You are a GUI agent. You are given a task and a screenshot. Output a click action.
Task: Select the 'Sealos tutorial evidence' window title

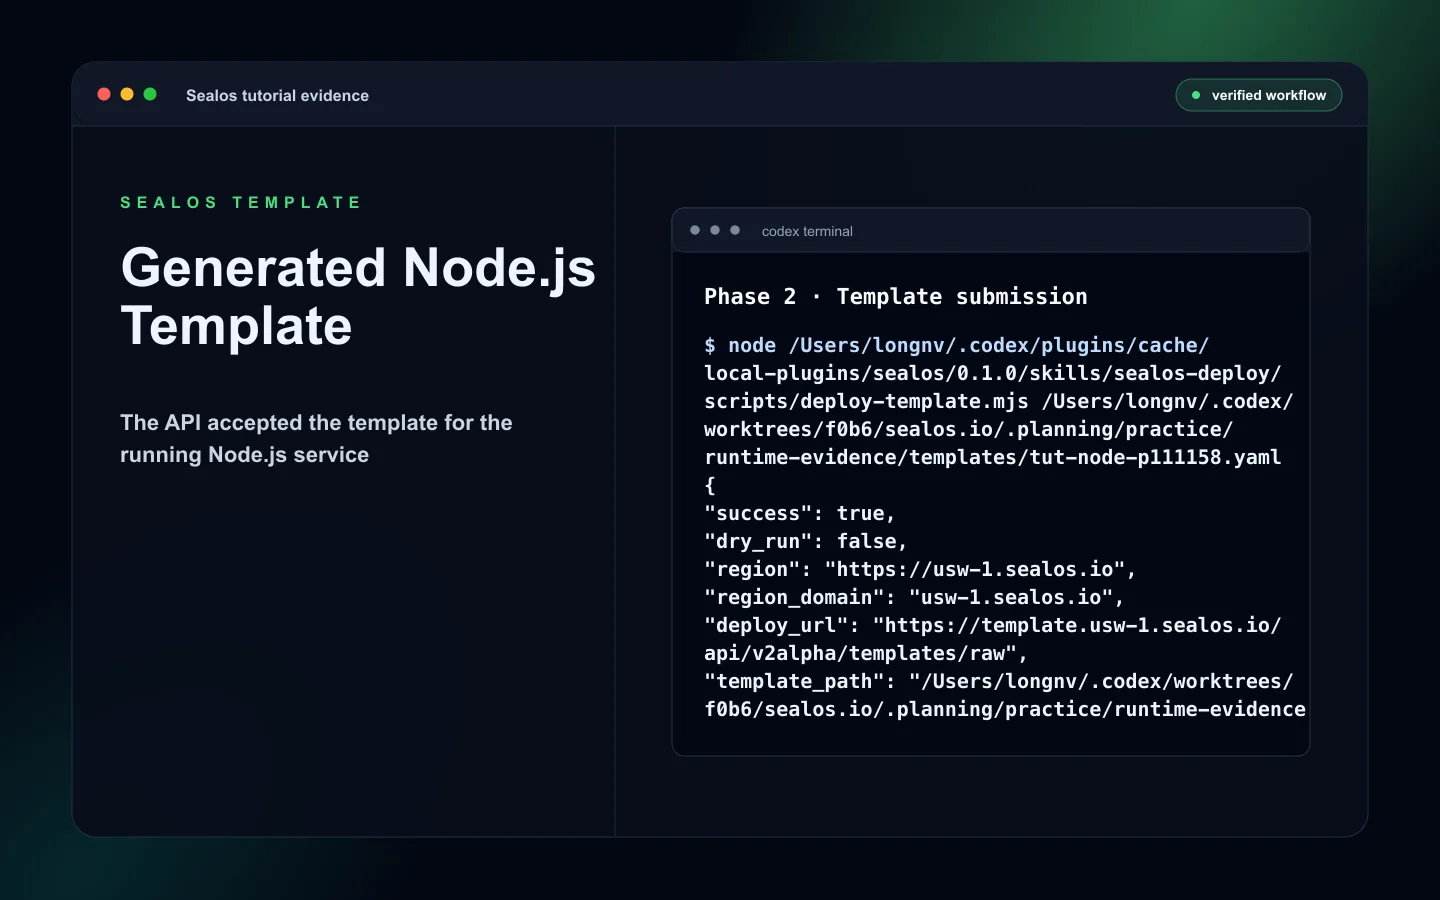[x=277, y=95]
